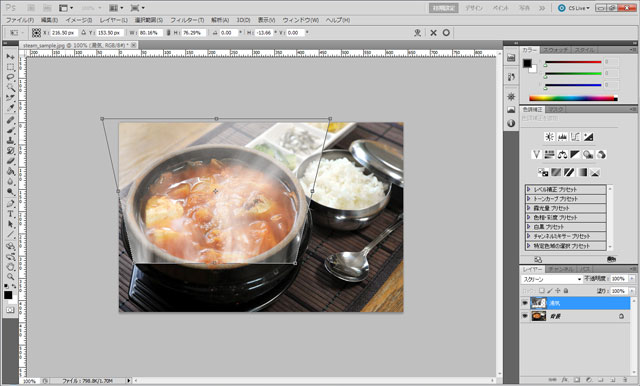
Task: Select the Brush tool
Action: pyautogui.click(x=11, y=131)
